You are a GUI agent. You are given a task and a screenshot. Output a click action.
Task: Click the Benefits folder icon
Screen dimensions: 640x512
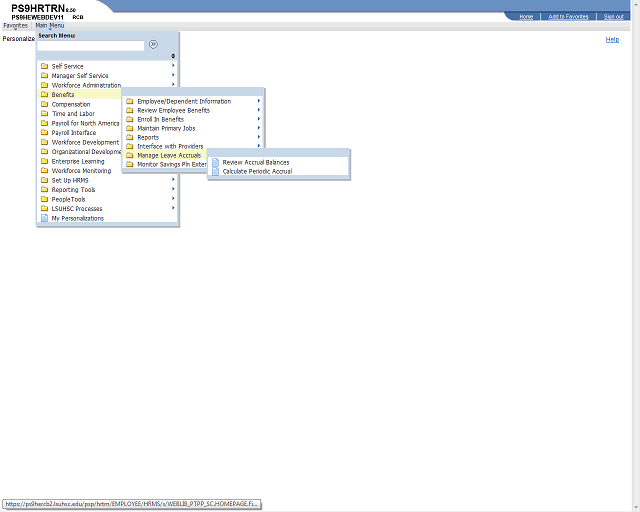[44, 94]
